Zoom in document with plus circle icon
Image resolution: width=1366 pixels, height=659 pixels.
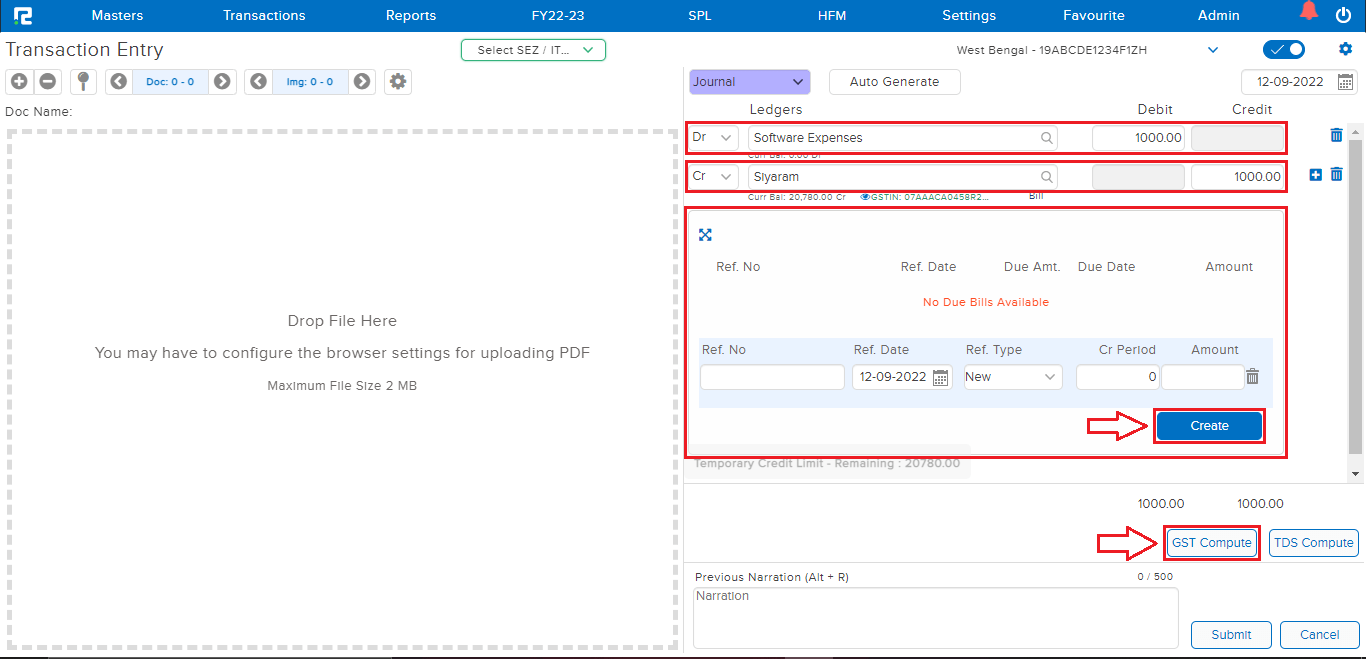(19, 82)
